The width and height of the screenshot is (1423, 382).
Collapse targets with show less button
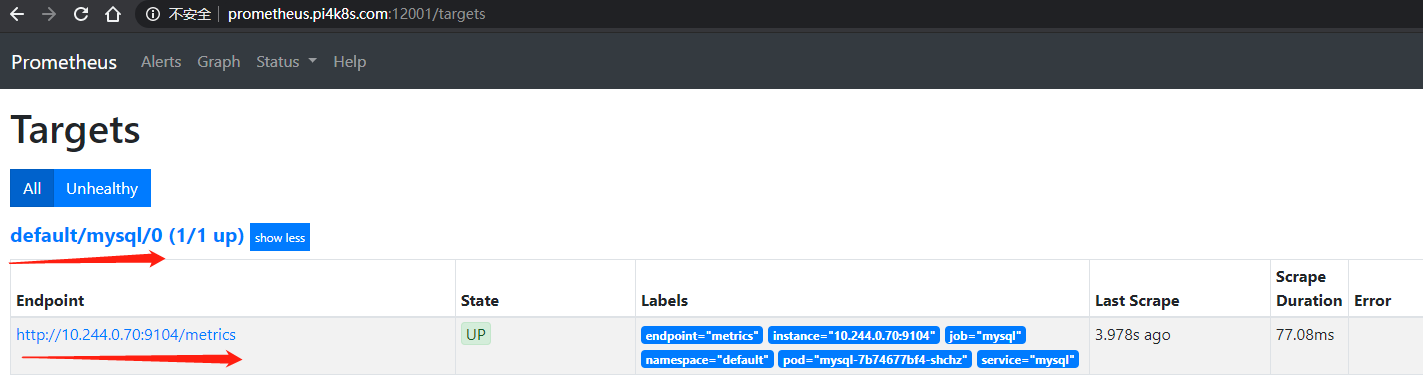(x=280, y=237)
